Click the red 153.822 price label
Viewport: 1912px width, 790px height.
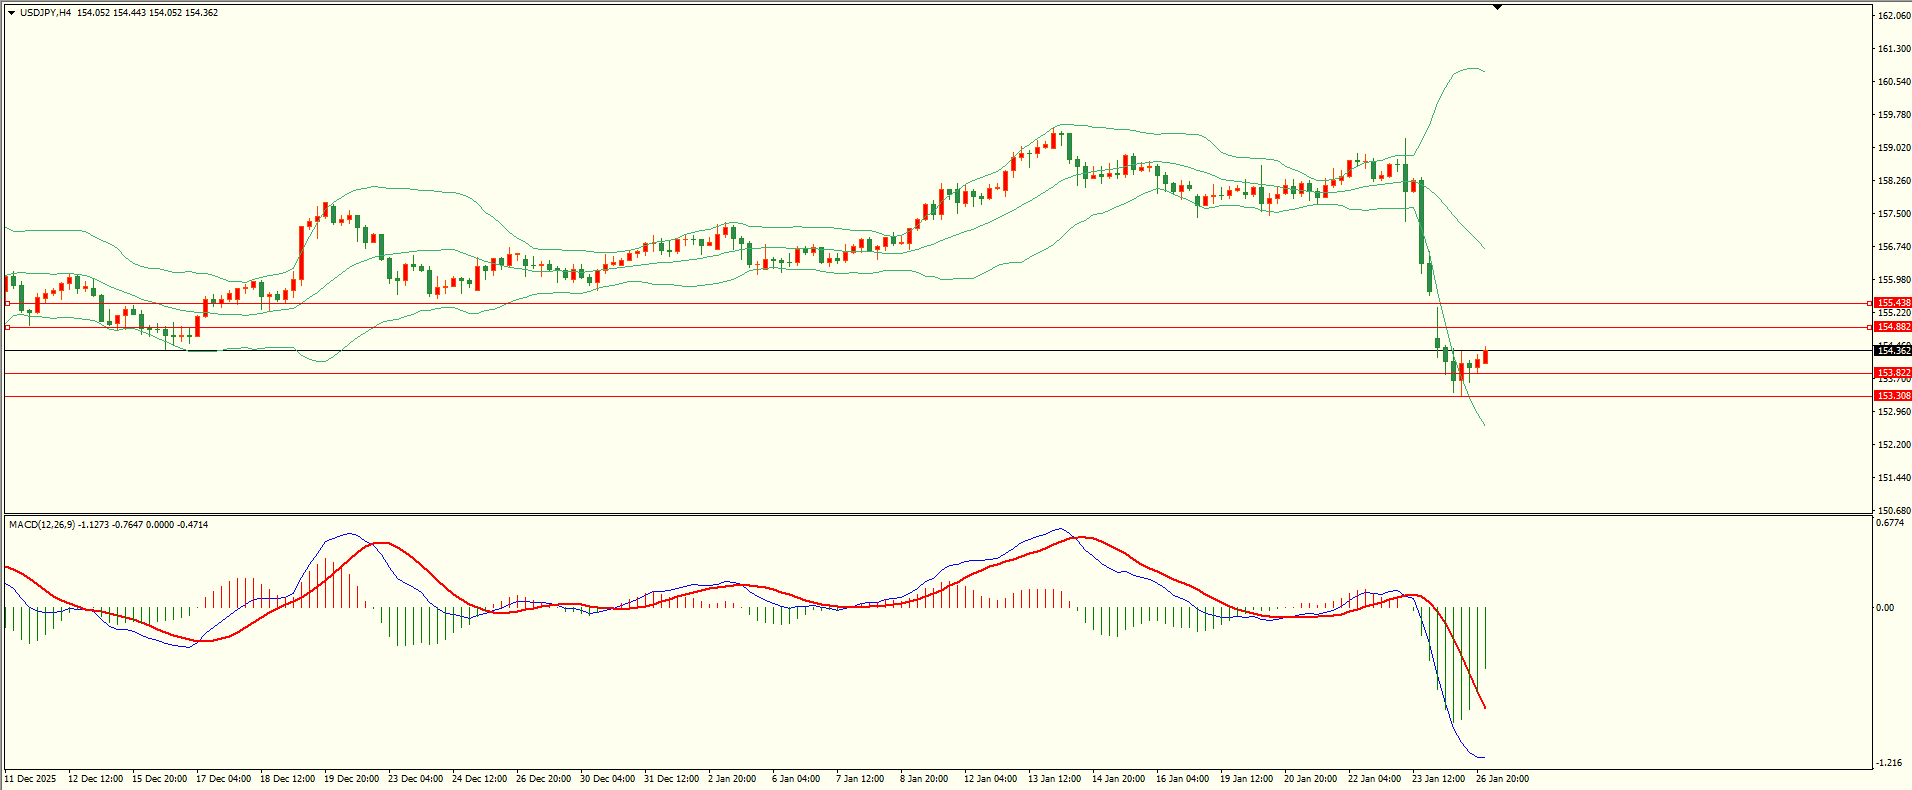[1892, 373]
